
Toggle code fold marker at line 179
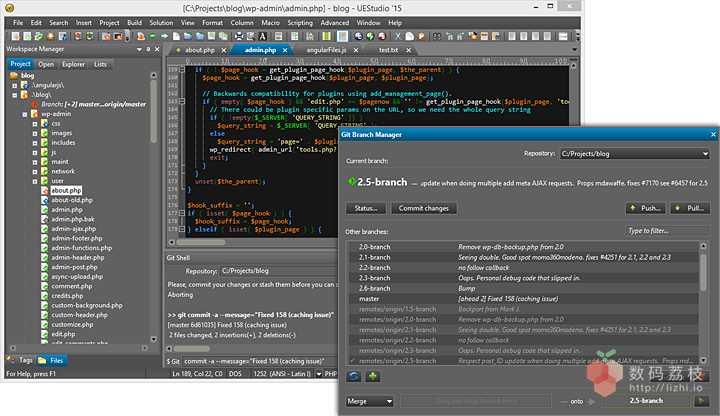point(182,229)
